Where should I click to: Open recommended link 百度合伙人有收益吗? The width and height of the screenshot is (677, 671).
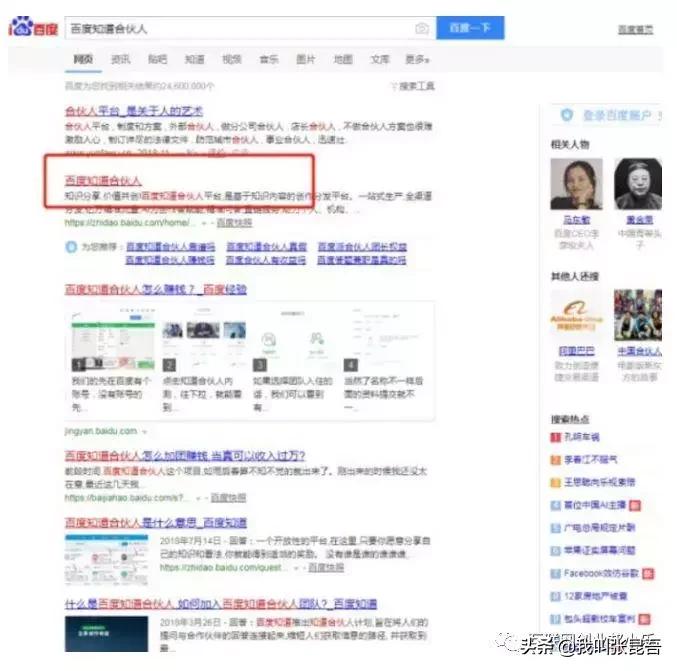[266, 260]
